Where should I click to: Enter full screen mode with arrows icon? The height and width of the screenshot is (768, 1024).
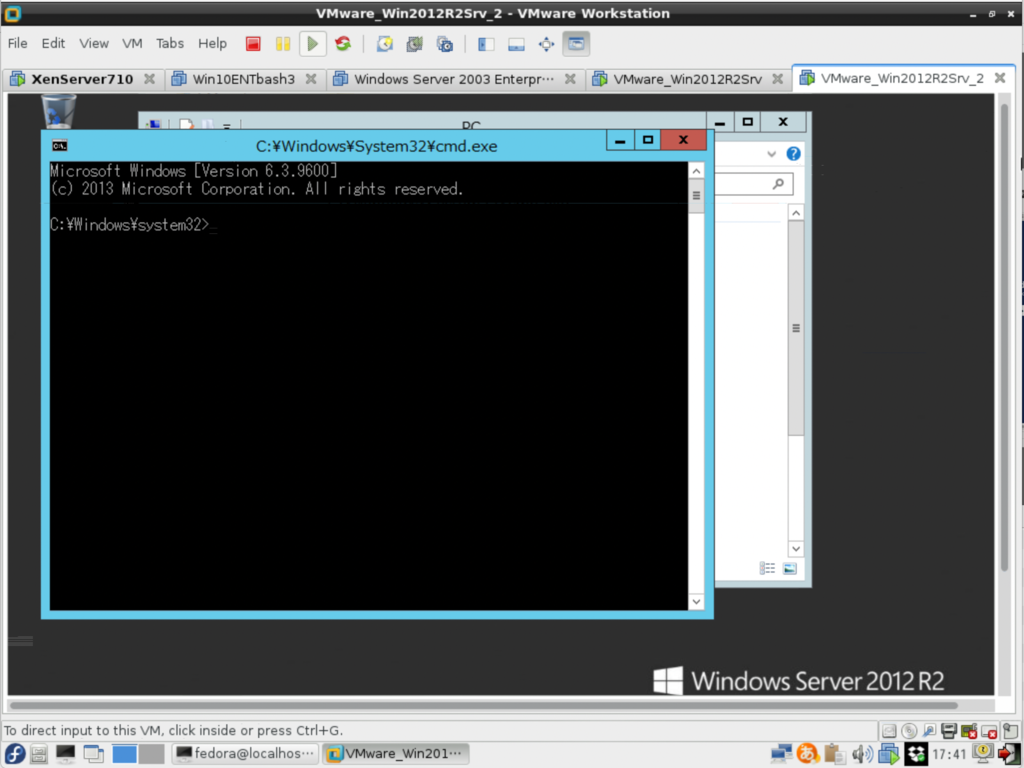tap(546, 44)
